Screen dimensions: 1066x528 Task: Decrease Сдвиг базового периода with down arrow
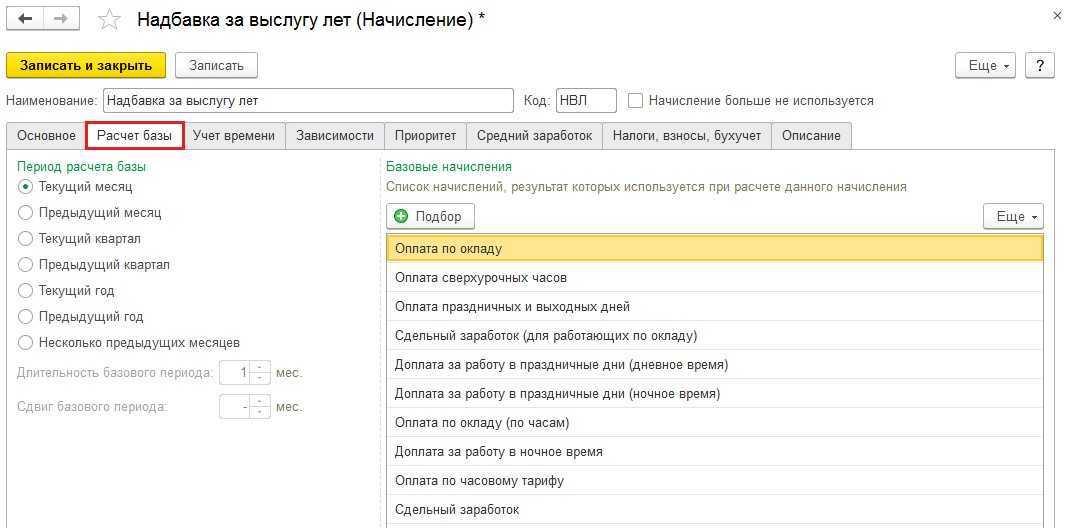click(260, 412)
